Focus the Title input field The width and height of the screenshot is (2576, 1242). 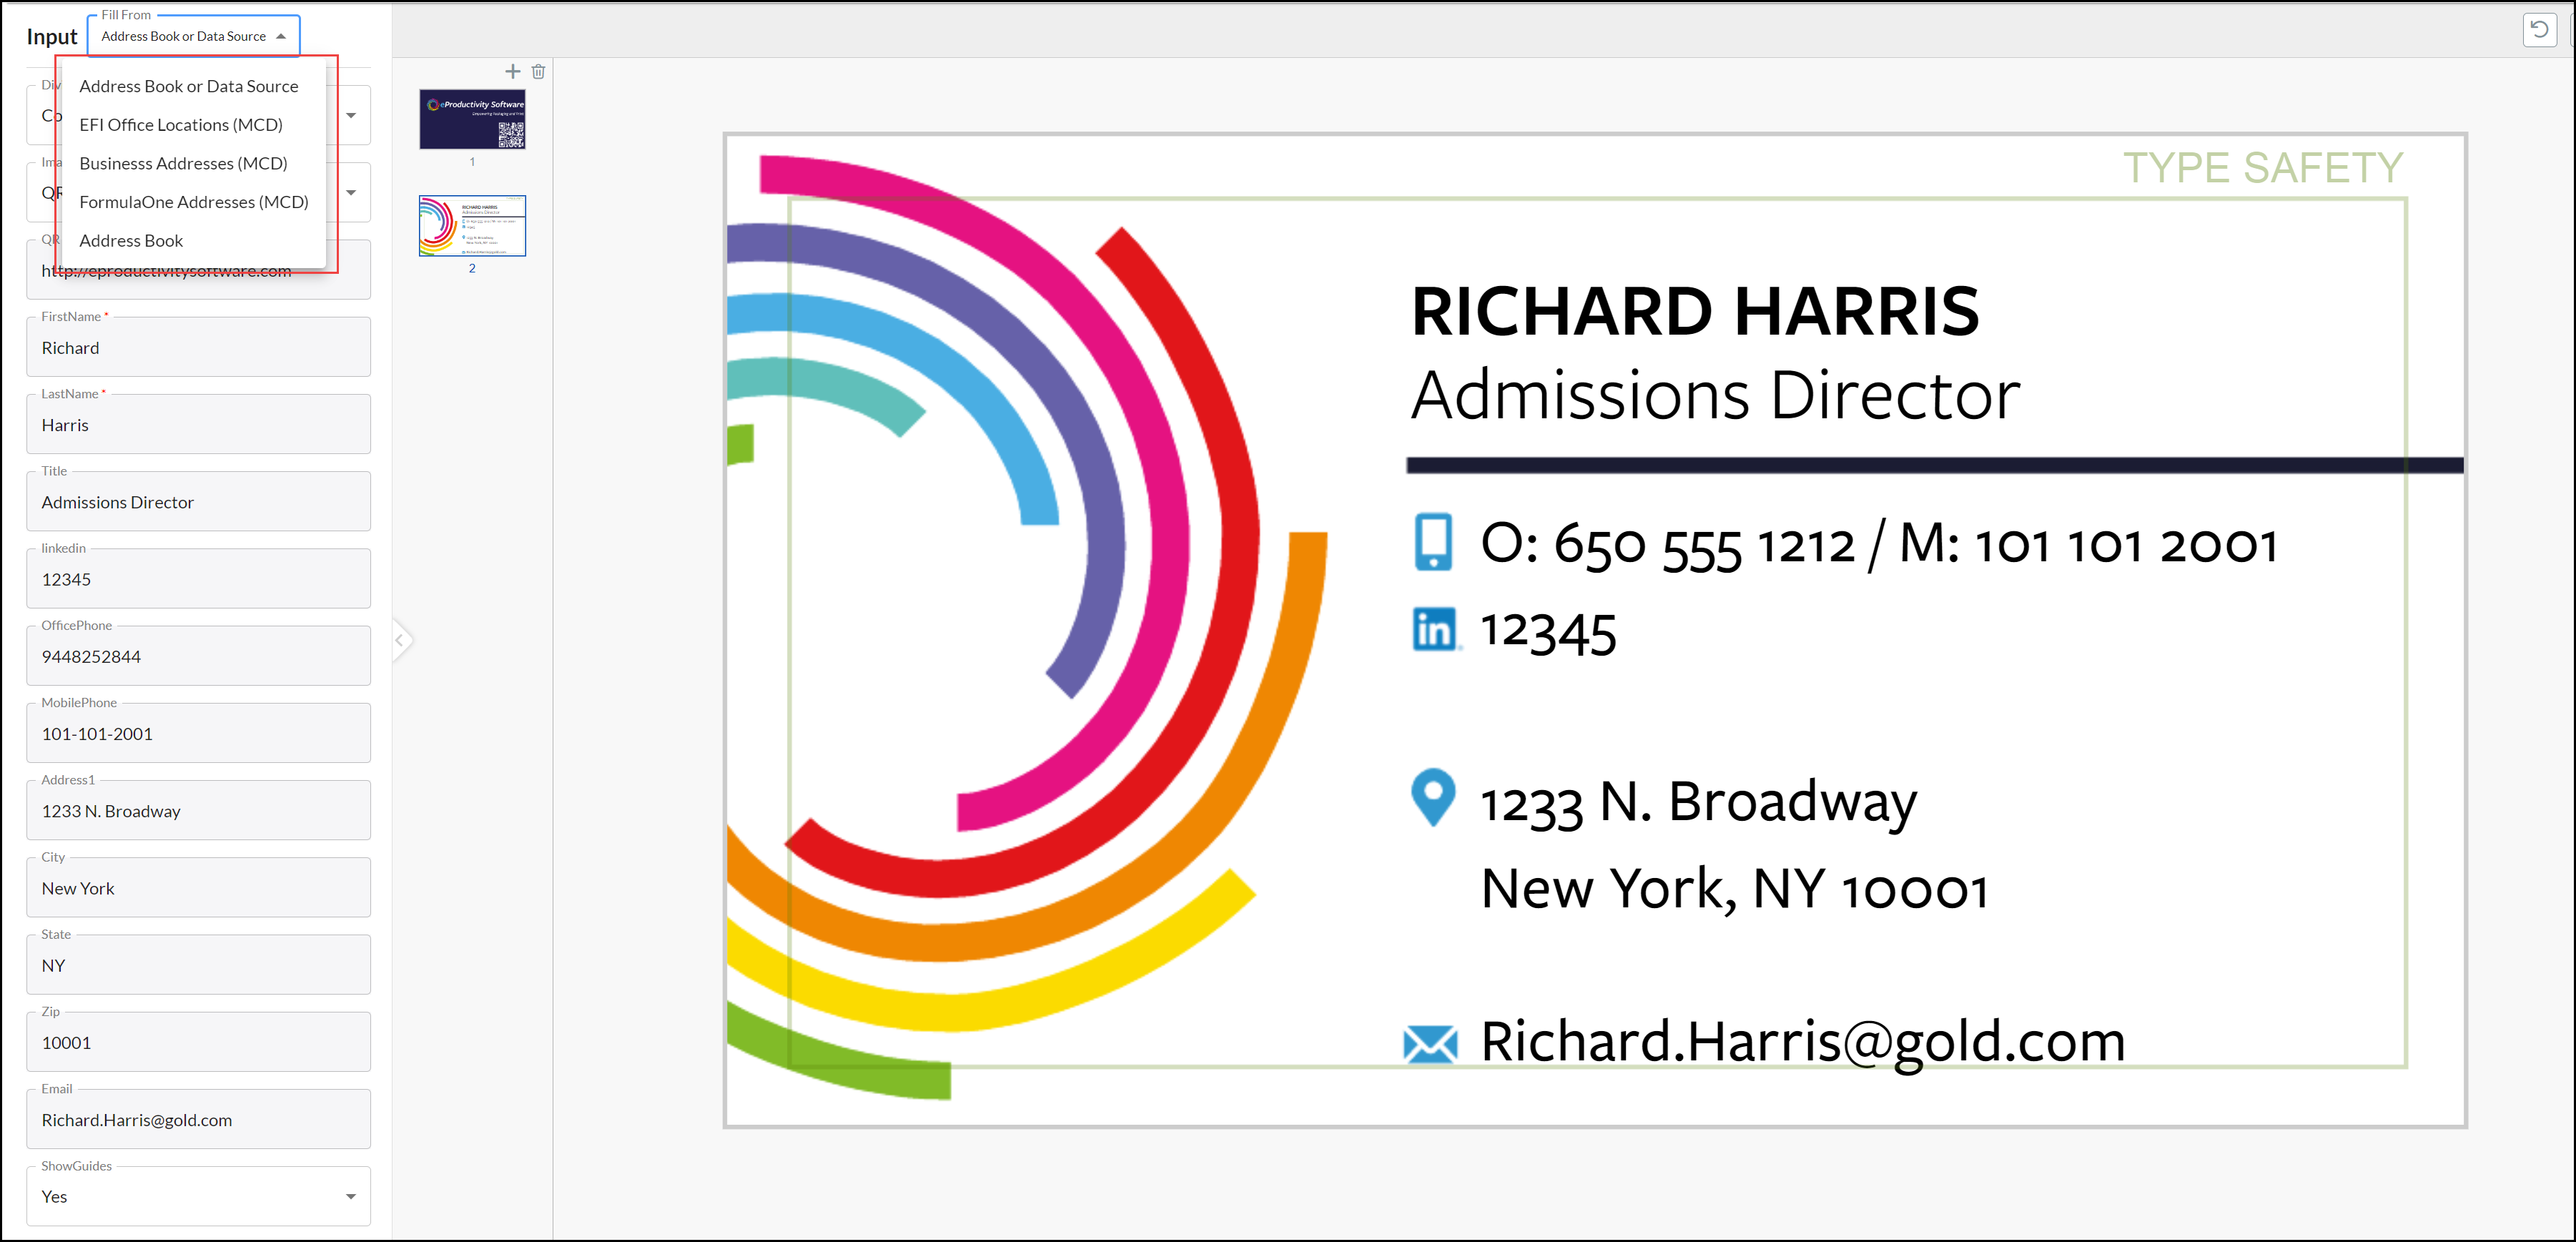(x=198, y=502)
